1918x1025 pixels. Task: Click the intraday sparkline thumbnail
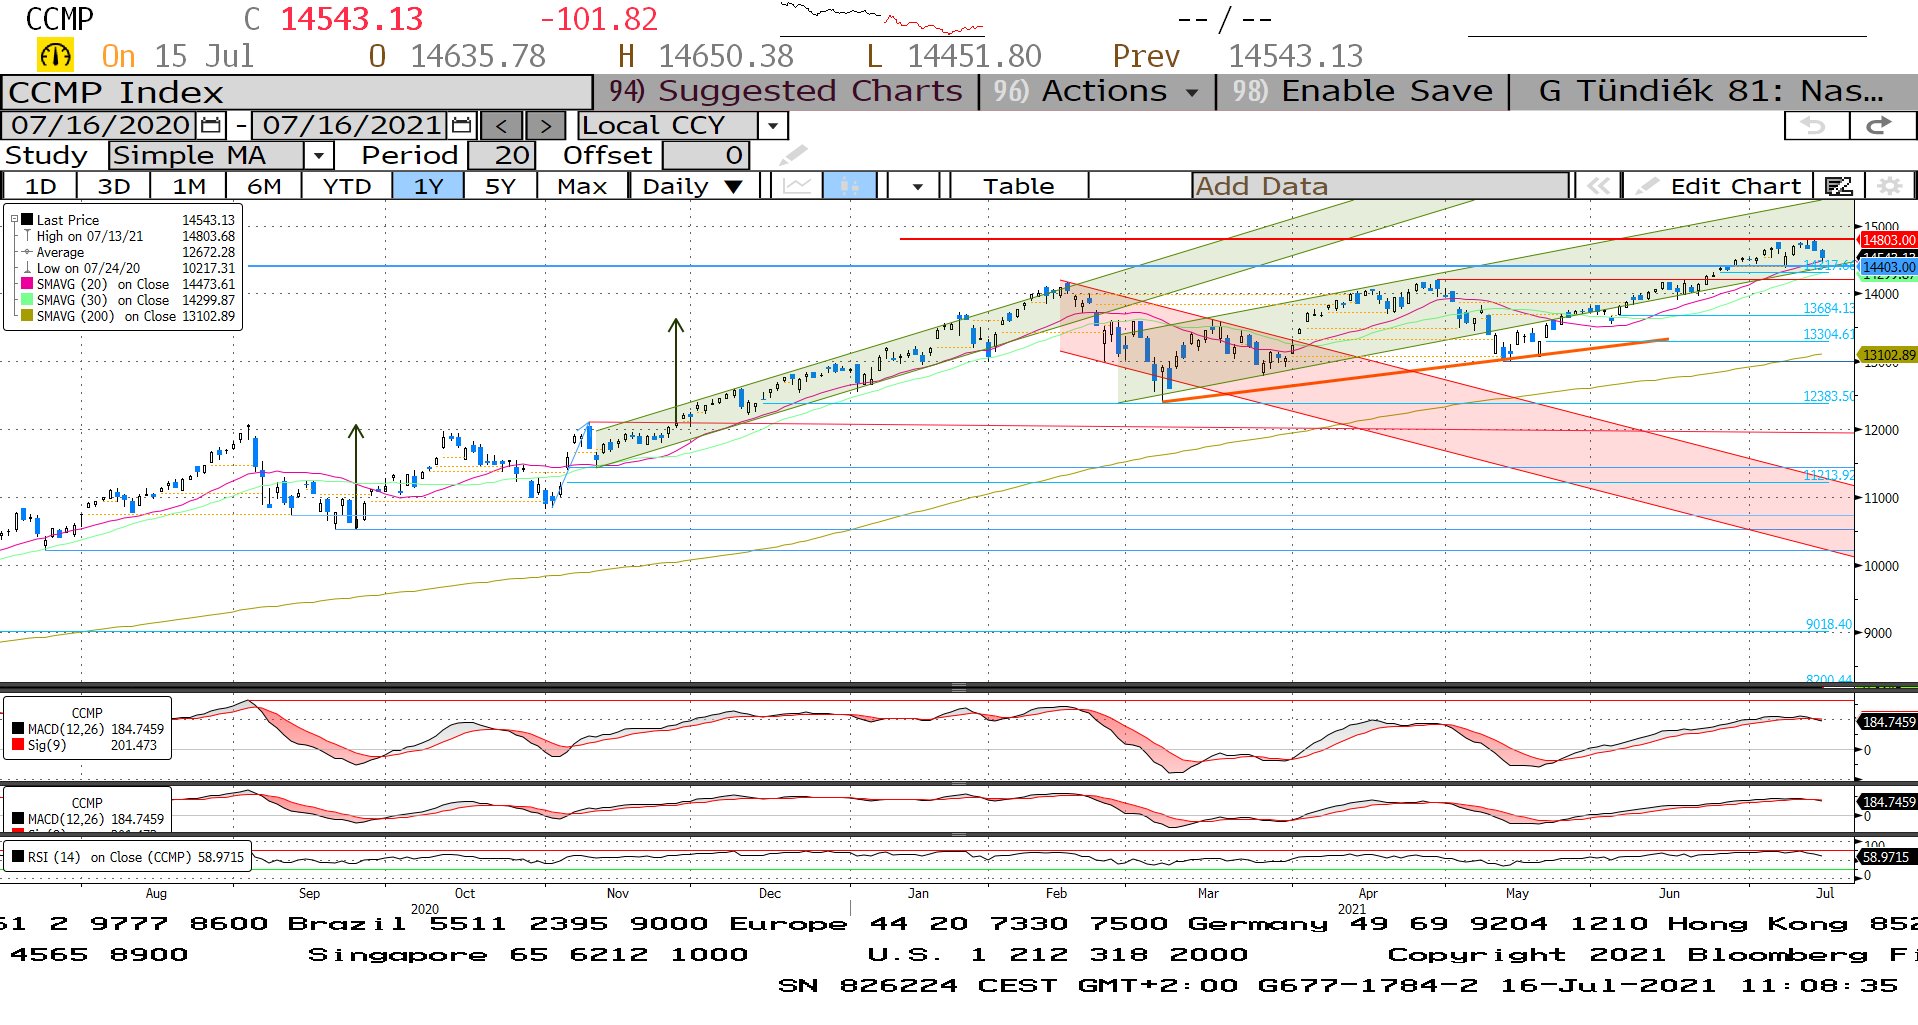[x=882, y=18]
